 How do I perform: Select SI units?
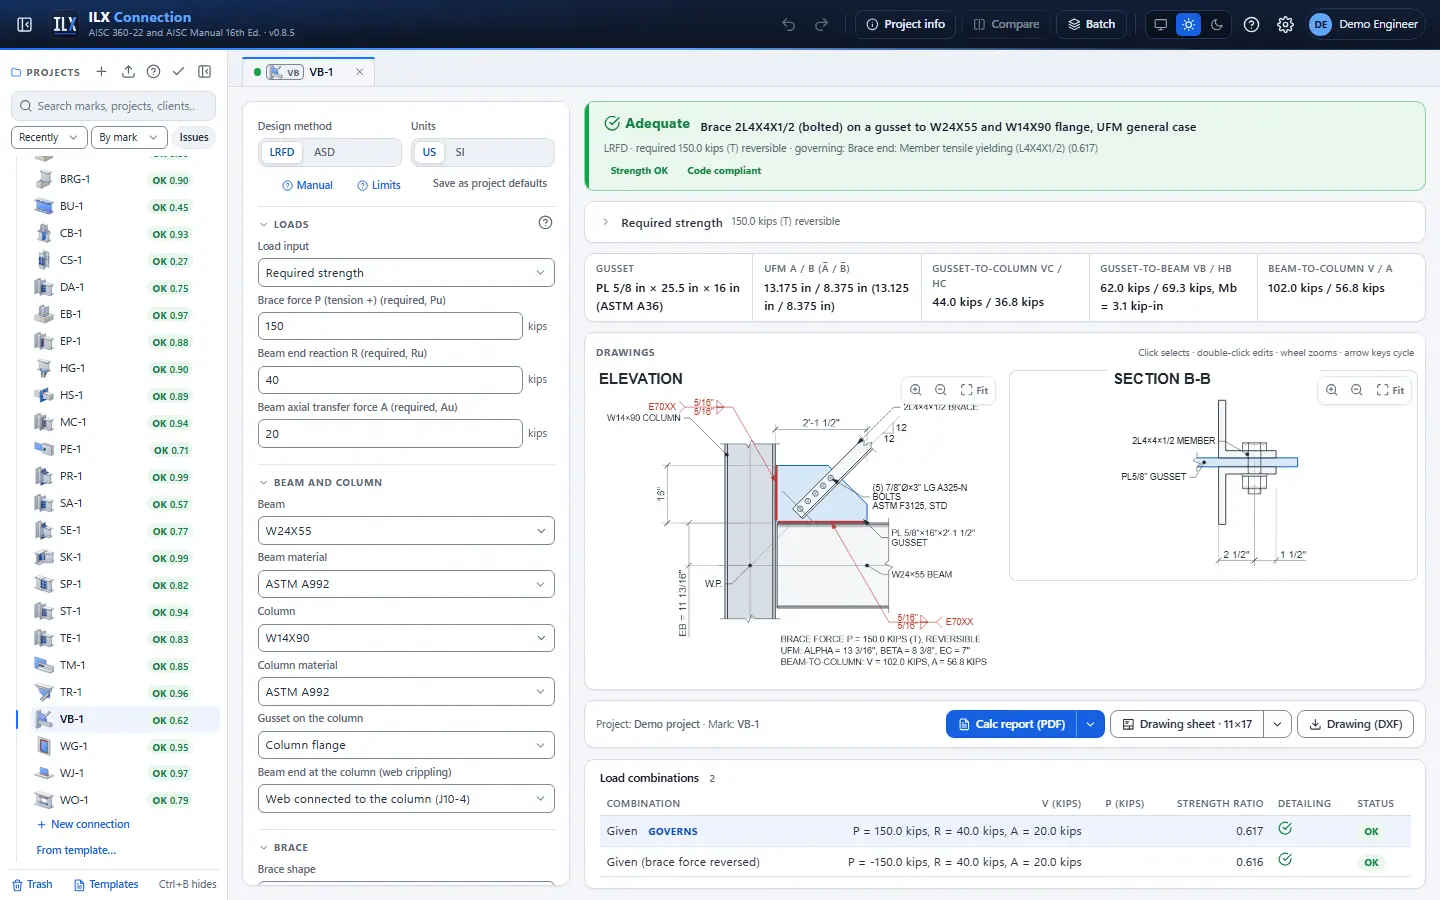click(x=460, y=152)
